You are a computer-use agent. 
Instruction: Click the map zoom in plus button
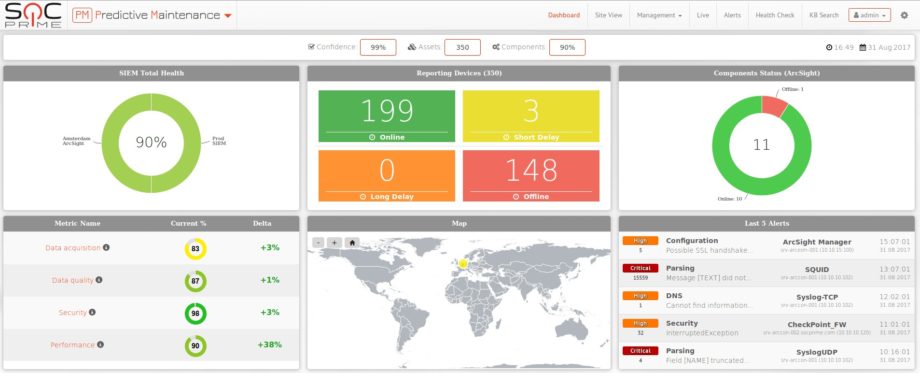coord(334,242)
